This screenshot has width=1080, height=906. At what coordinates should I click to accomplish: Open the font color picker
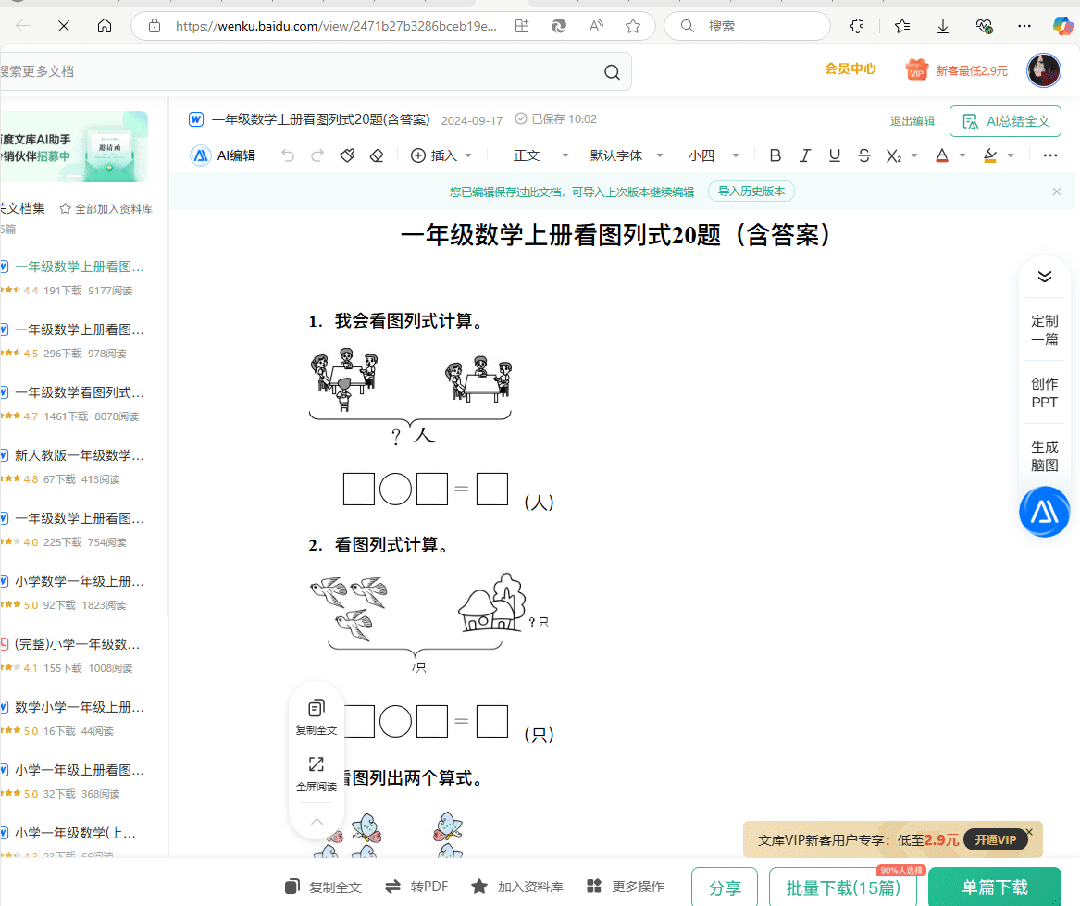coord(944,155)
